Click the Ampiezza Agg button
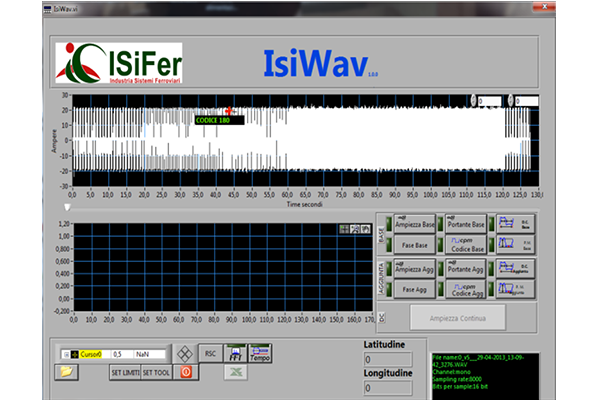 414,269
